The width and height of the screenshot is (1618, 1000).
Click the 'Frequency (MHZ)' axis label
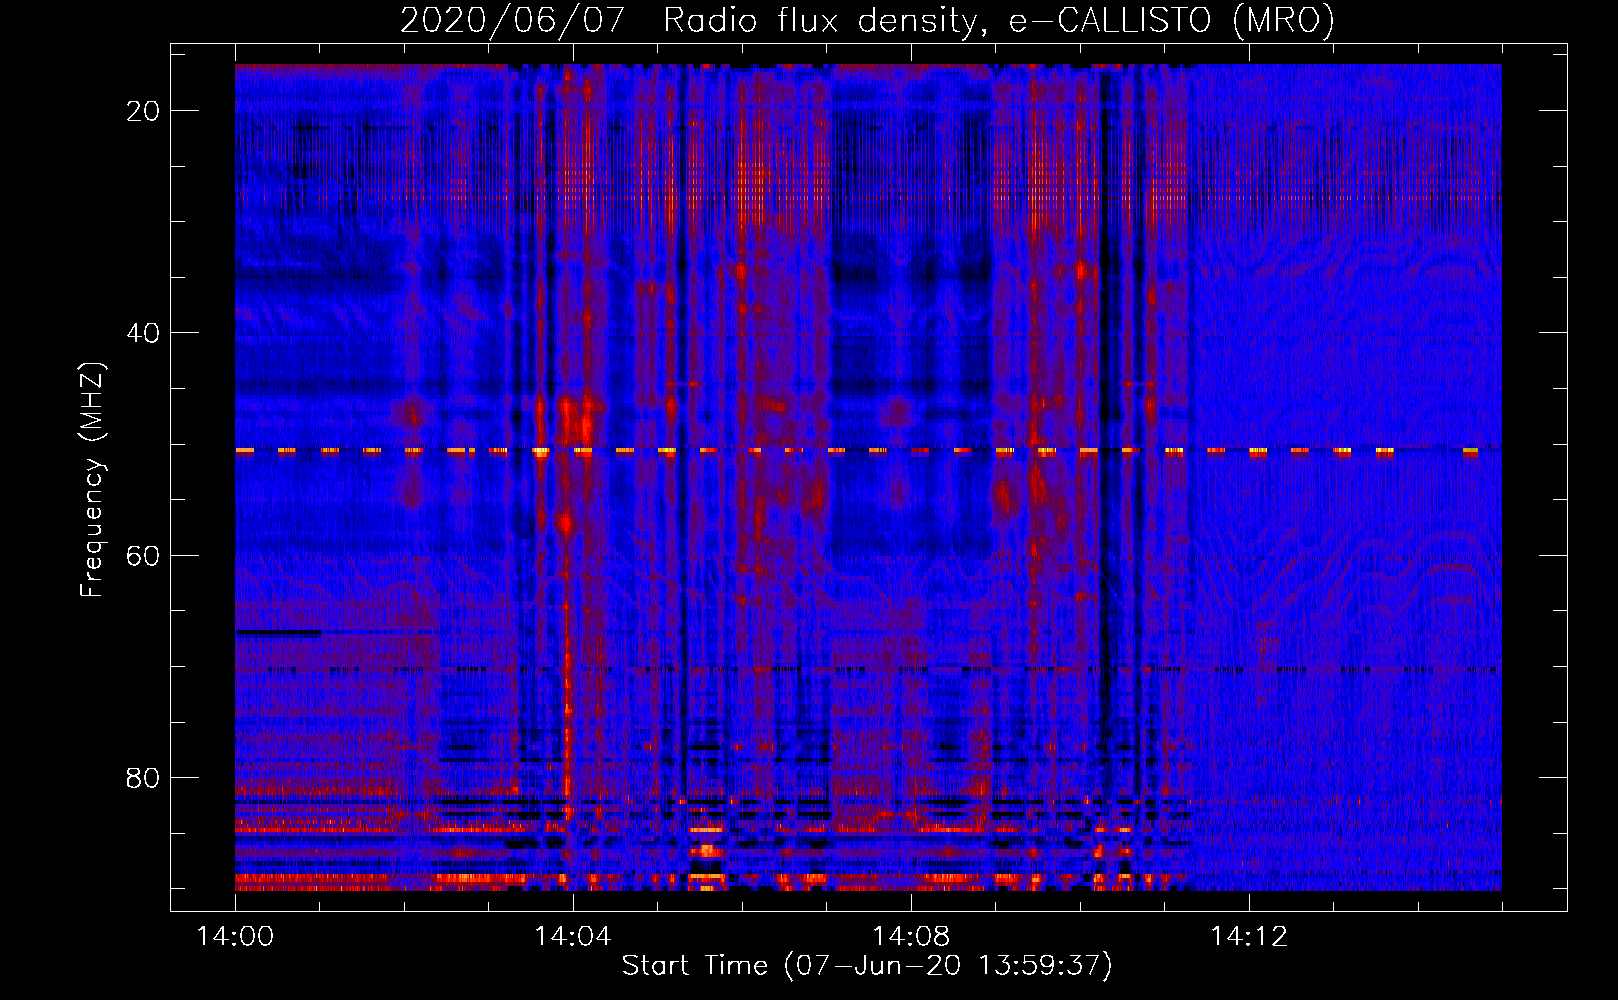[91, 479]
